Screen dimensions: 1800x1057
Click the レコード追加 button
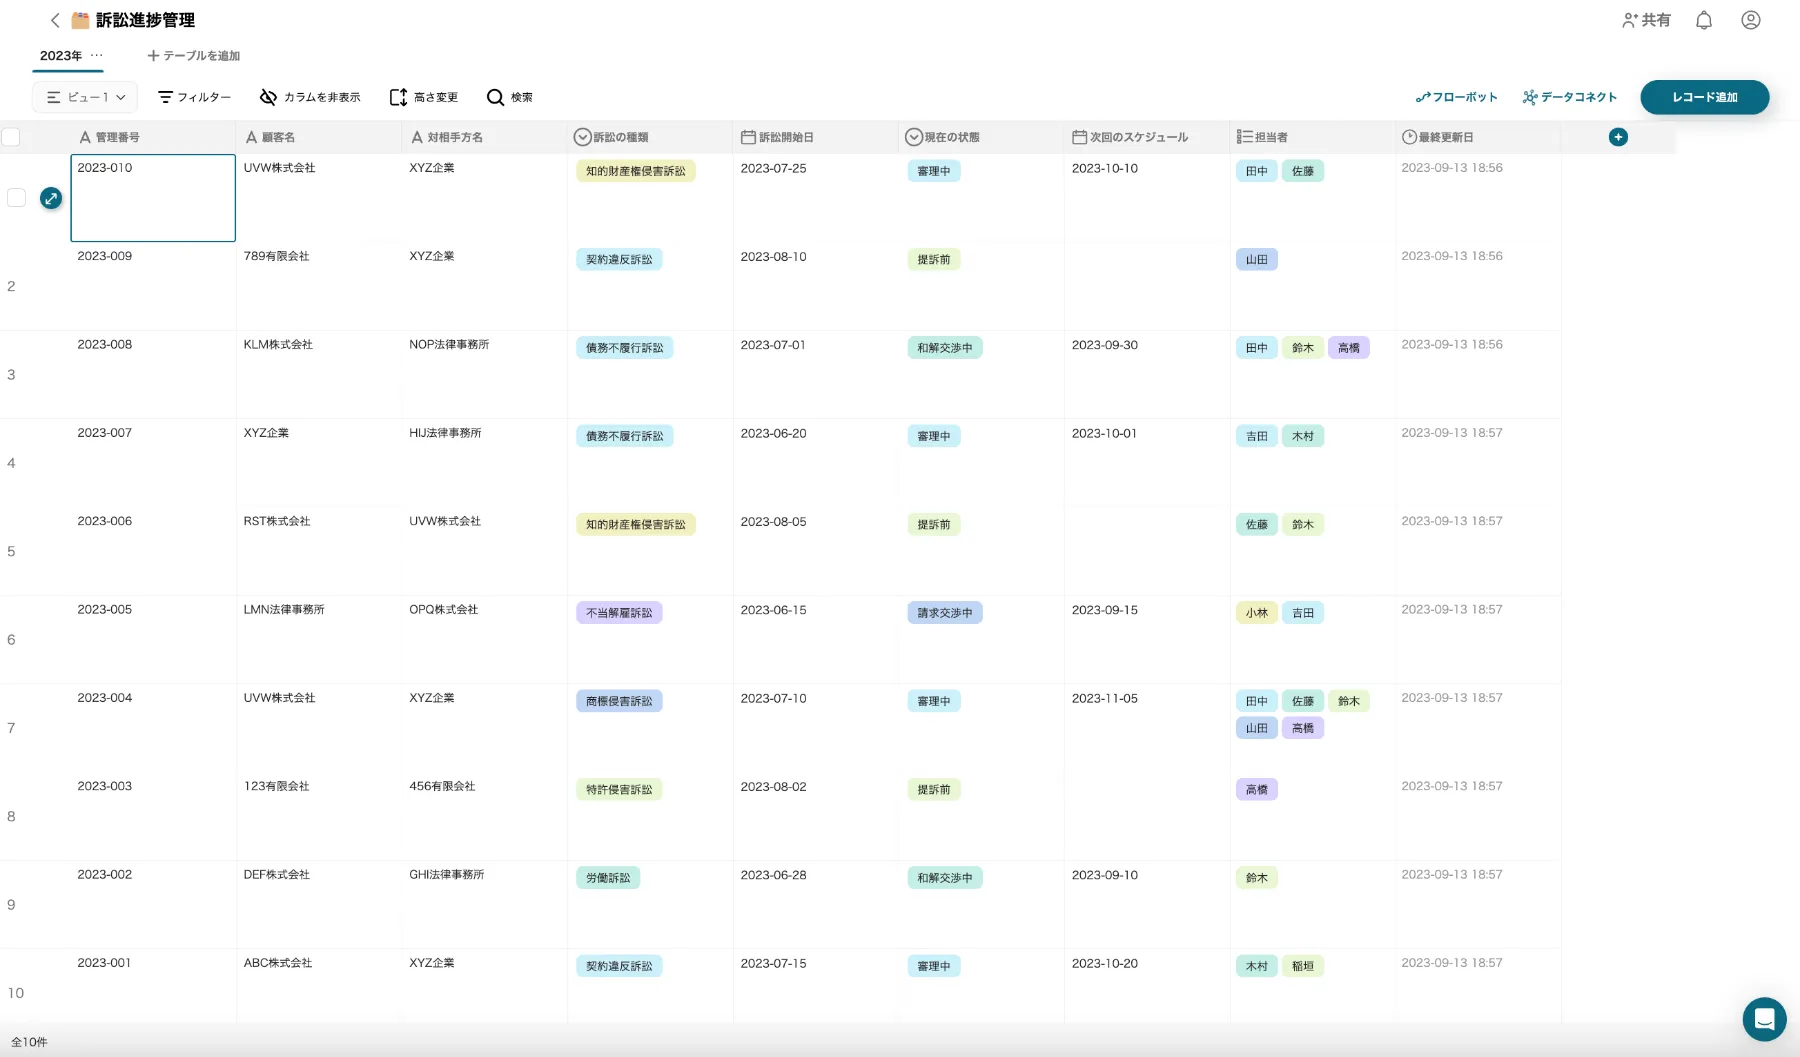click(1705, 97)
